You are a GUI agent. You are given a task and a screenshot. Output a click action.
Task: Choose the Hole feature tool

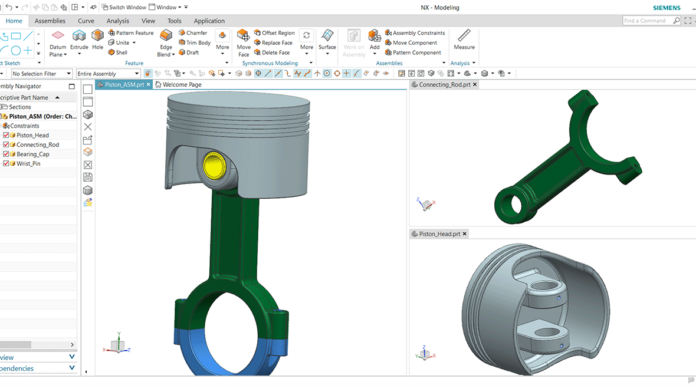coord(98,39)
